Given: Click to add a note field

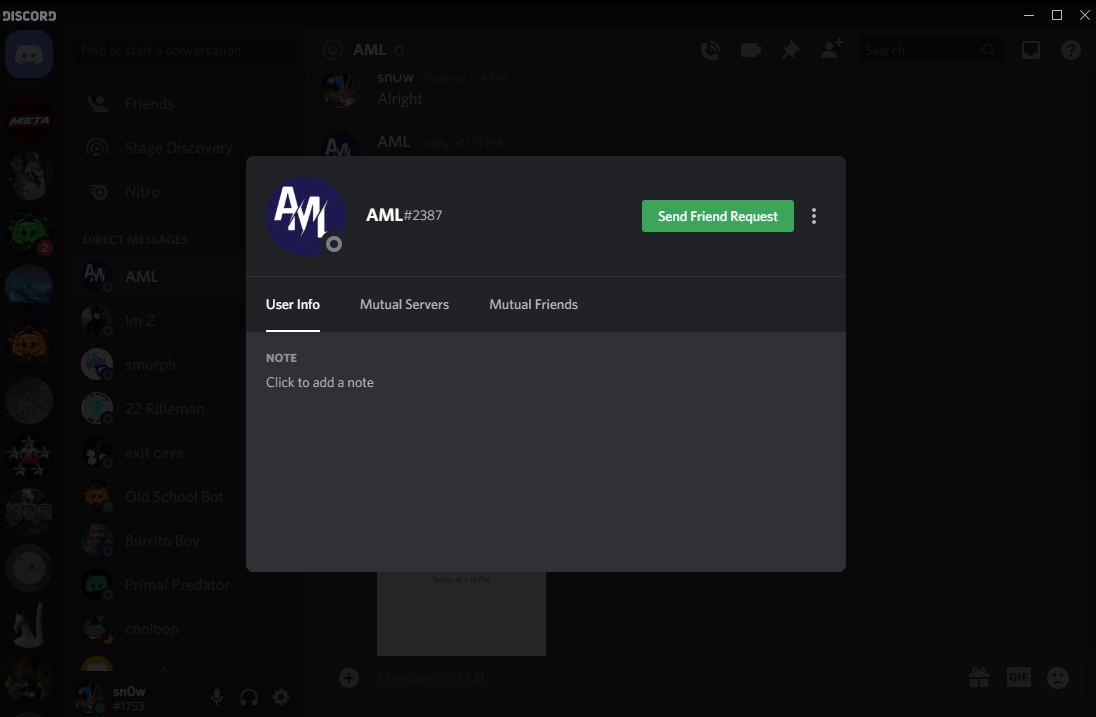Looking at the screenshot, I should [319, 382].
